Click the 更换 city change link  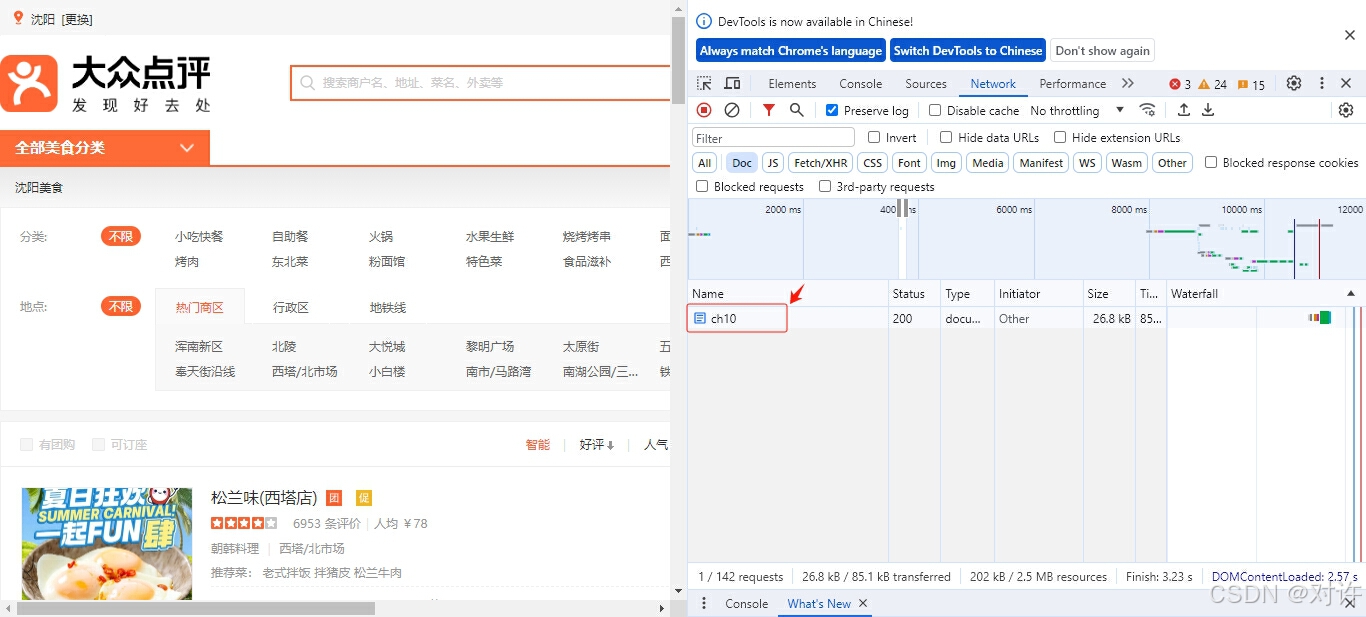(77, 19)
